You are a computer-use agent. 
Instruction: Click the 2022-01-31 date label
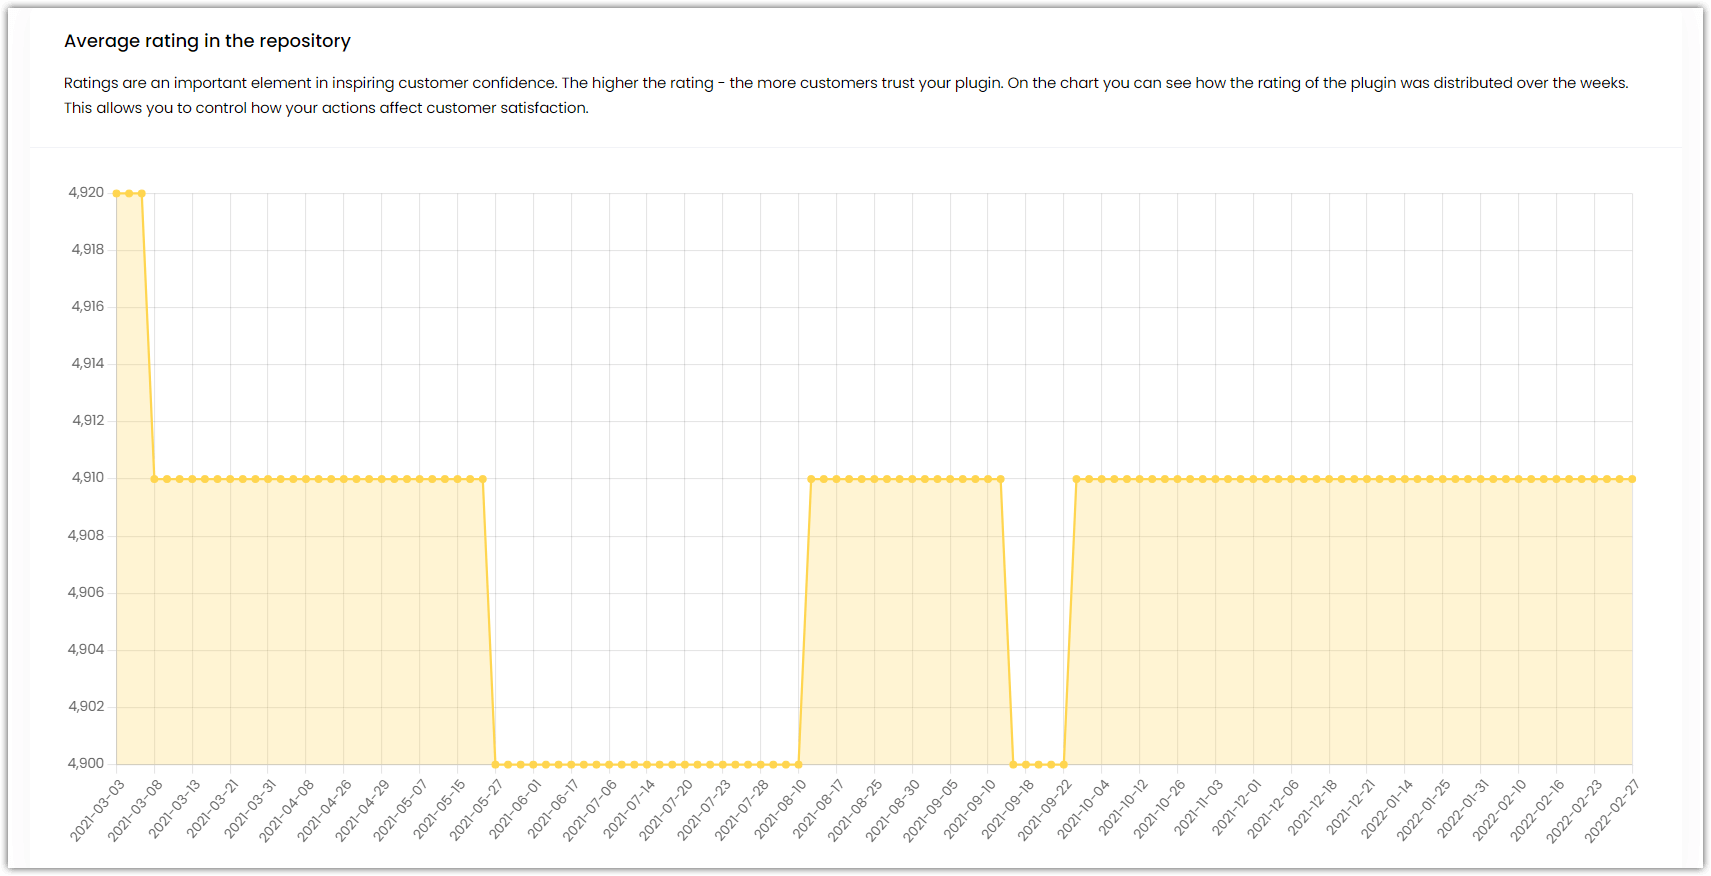click(x=1463, y=811)
